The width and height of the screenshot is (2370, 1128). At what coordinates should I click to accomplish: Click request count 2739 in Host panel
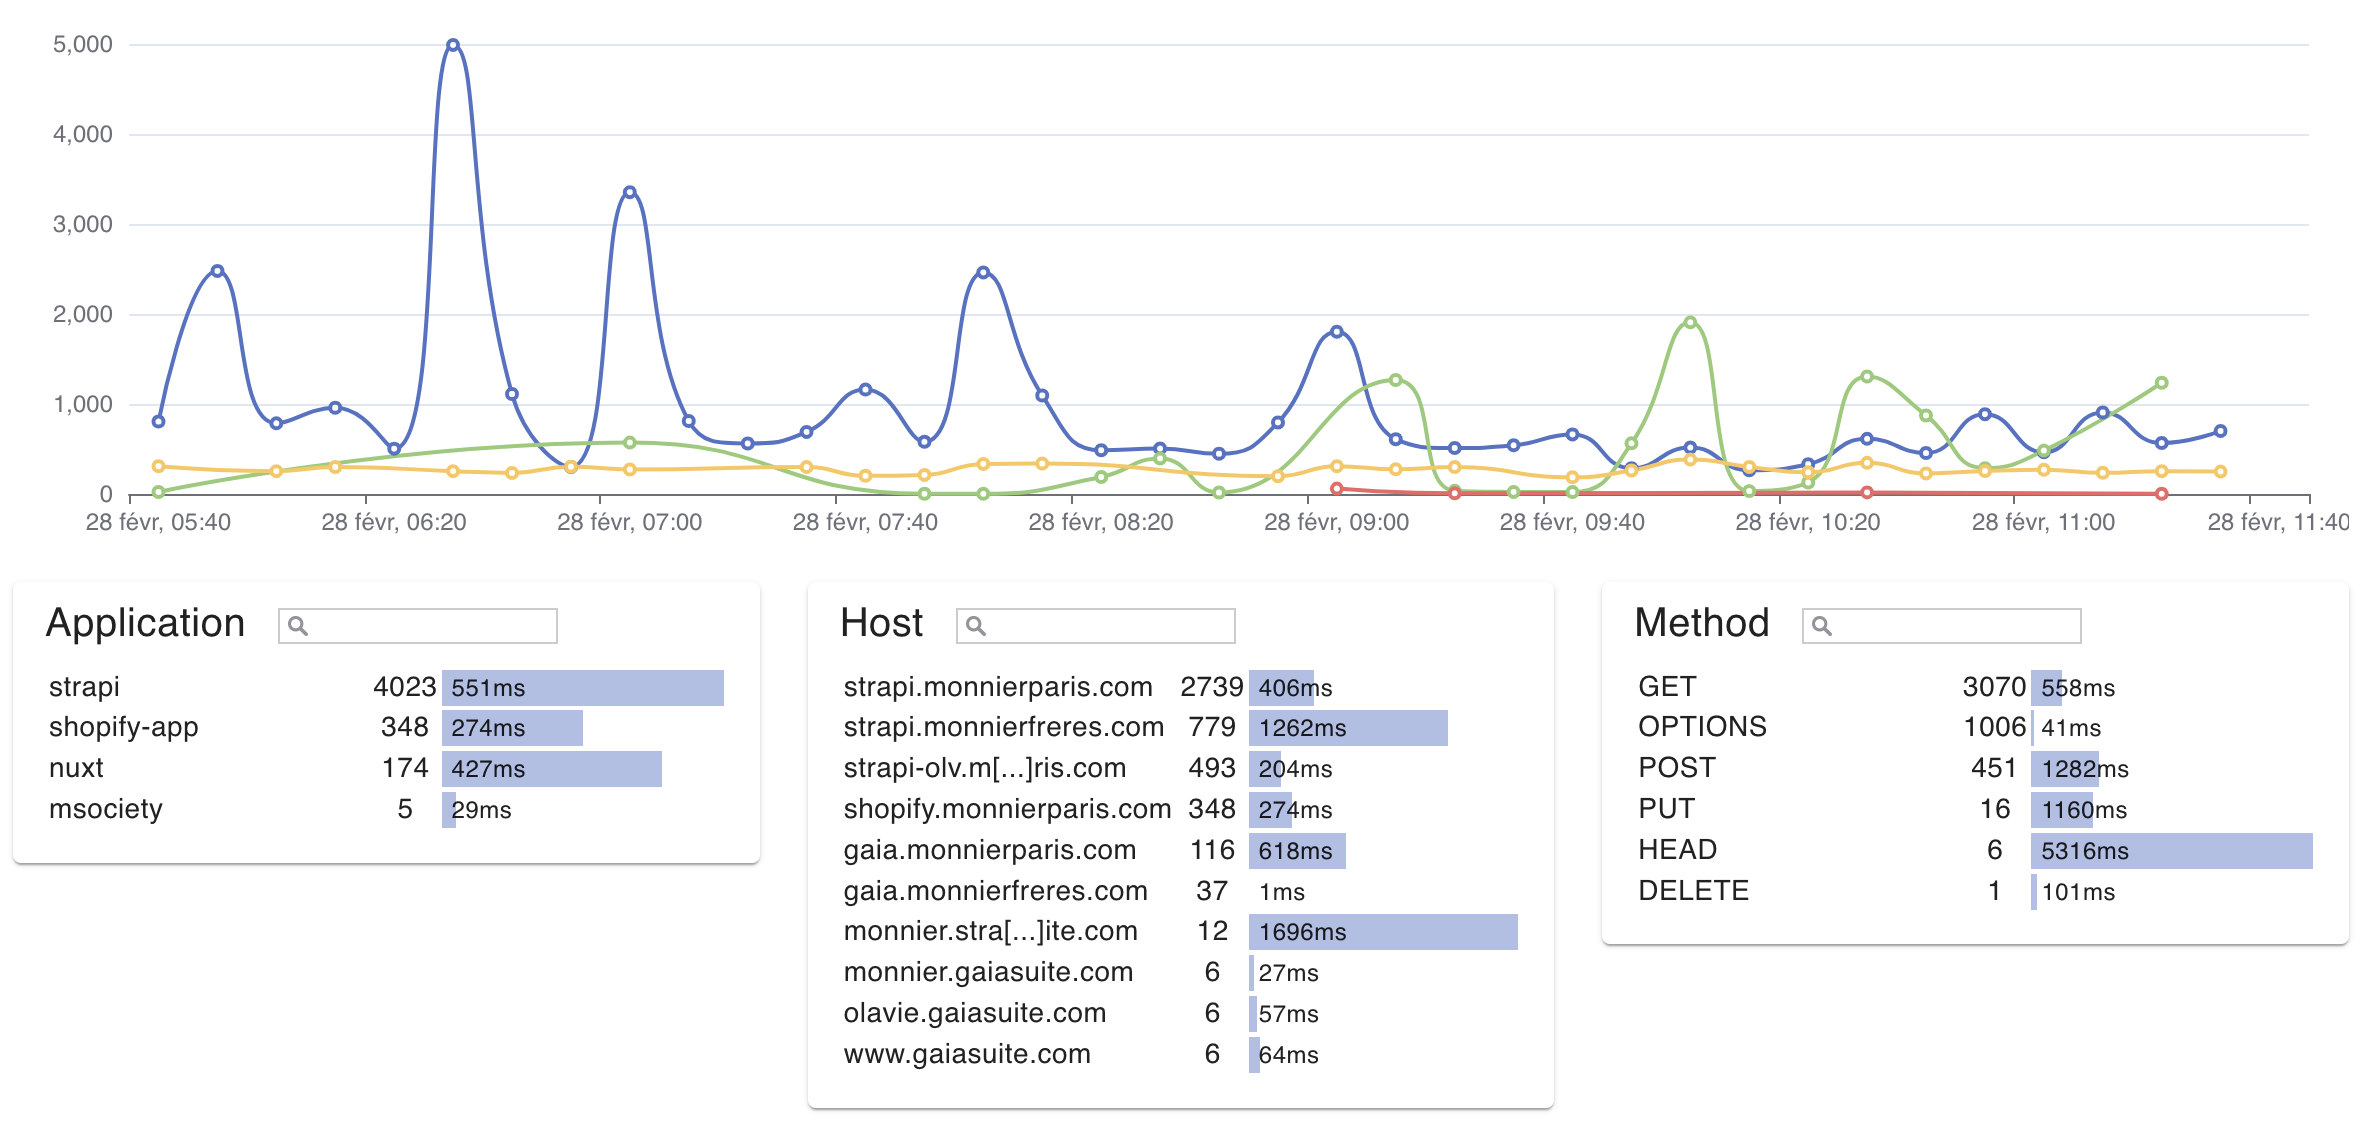pos(1211,687)
